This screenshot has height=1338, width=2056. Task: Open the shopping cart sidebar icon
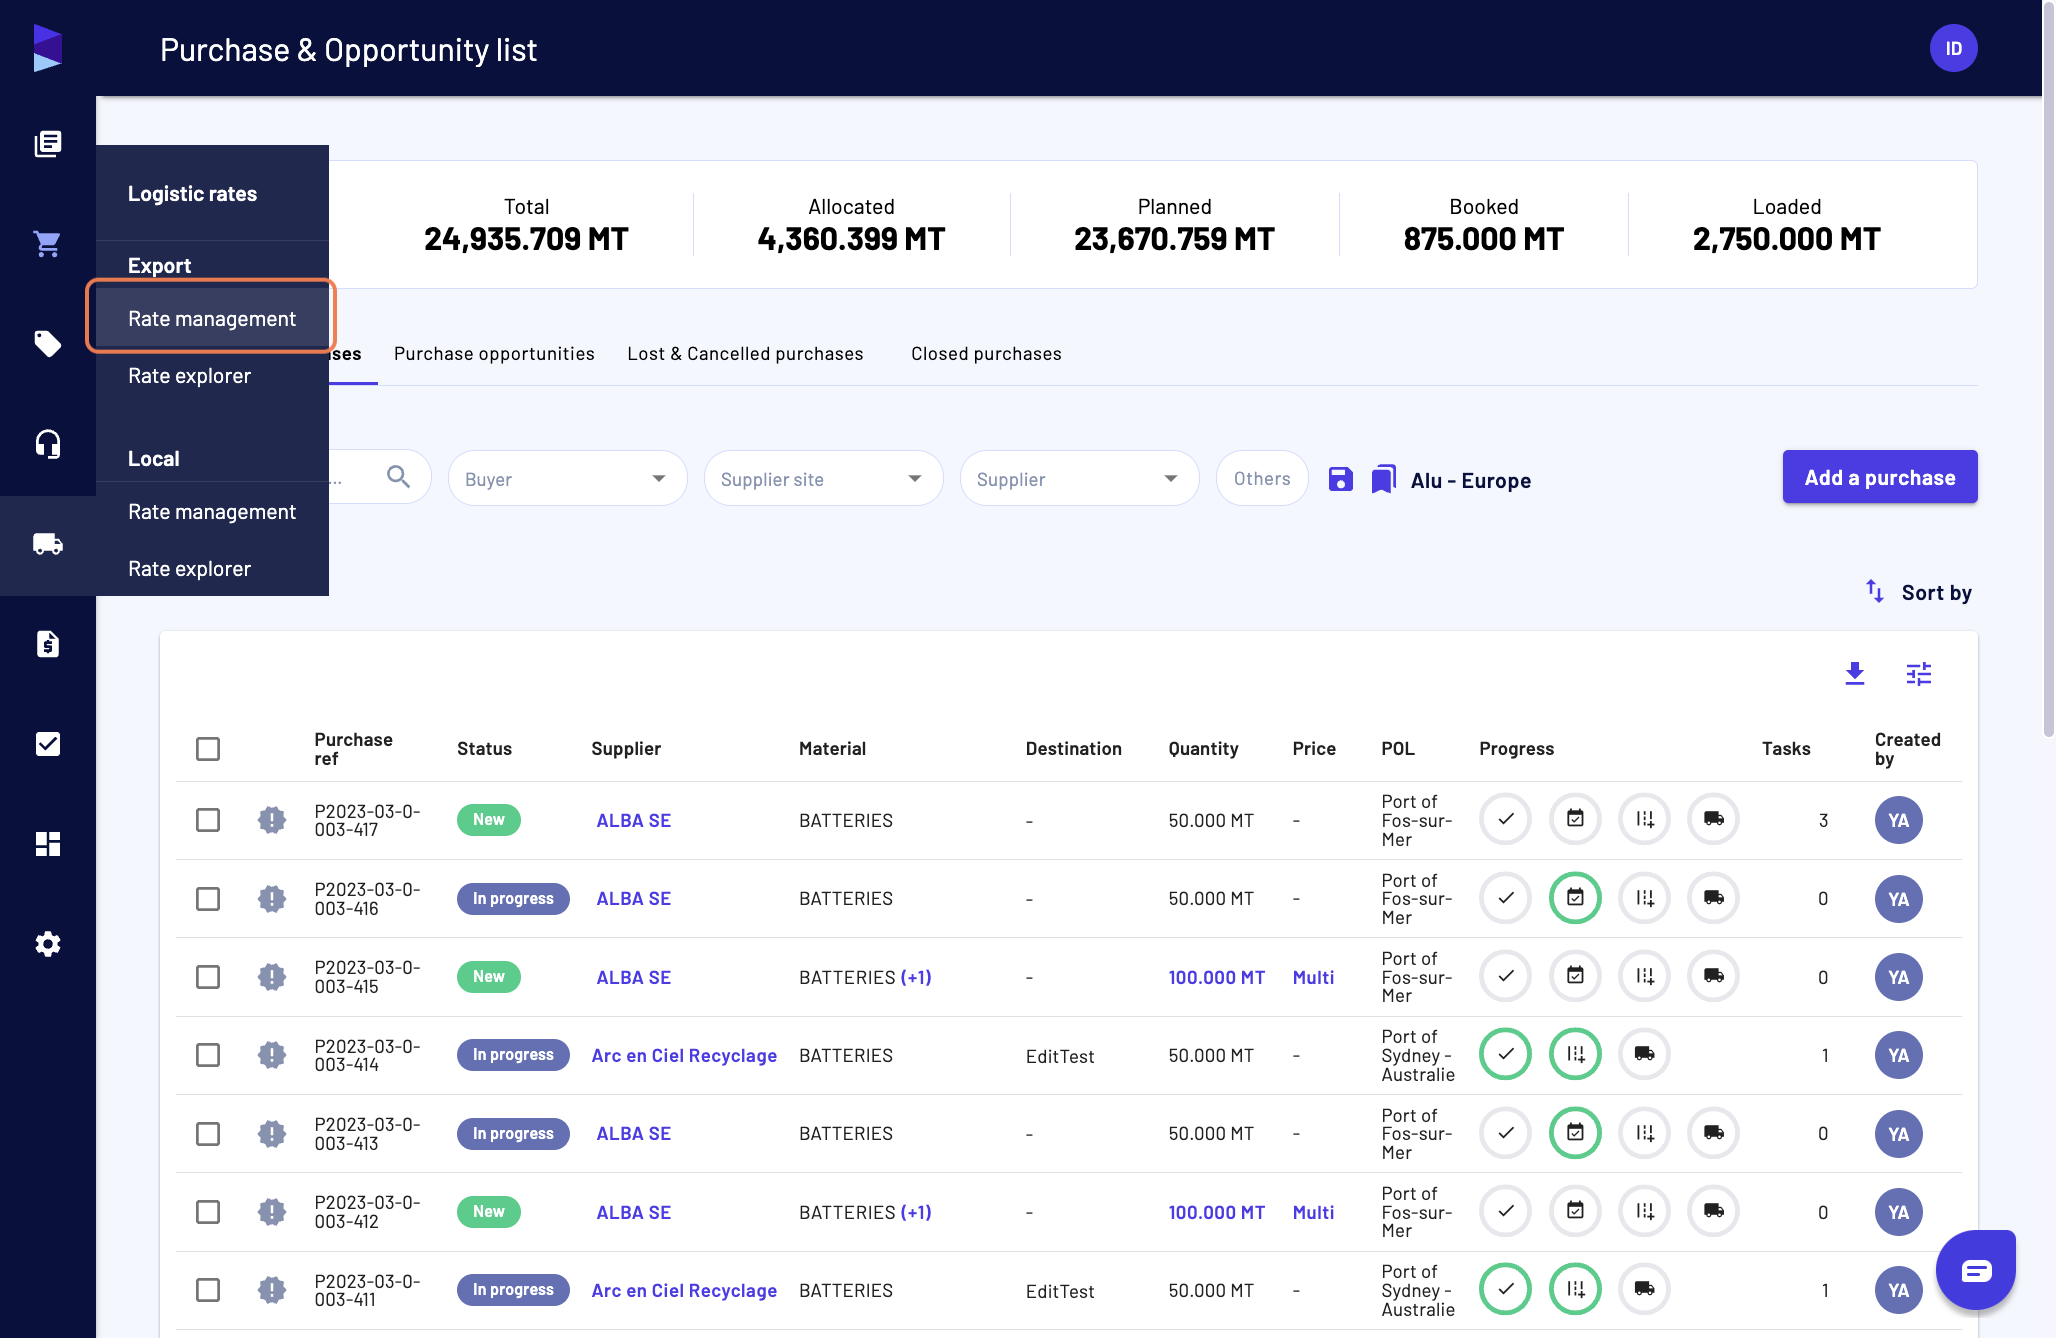[48, 244]
